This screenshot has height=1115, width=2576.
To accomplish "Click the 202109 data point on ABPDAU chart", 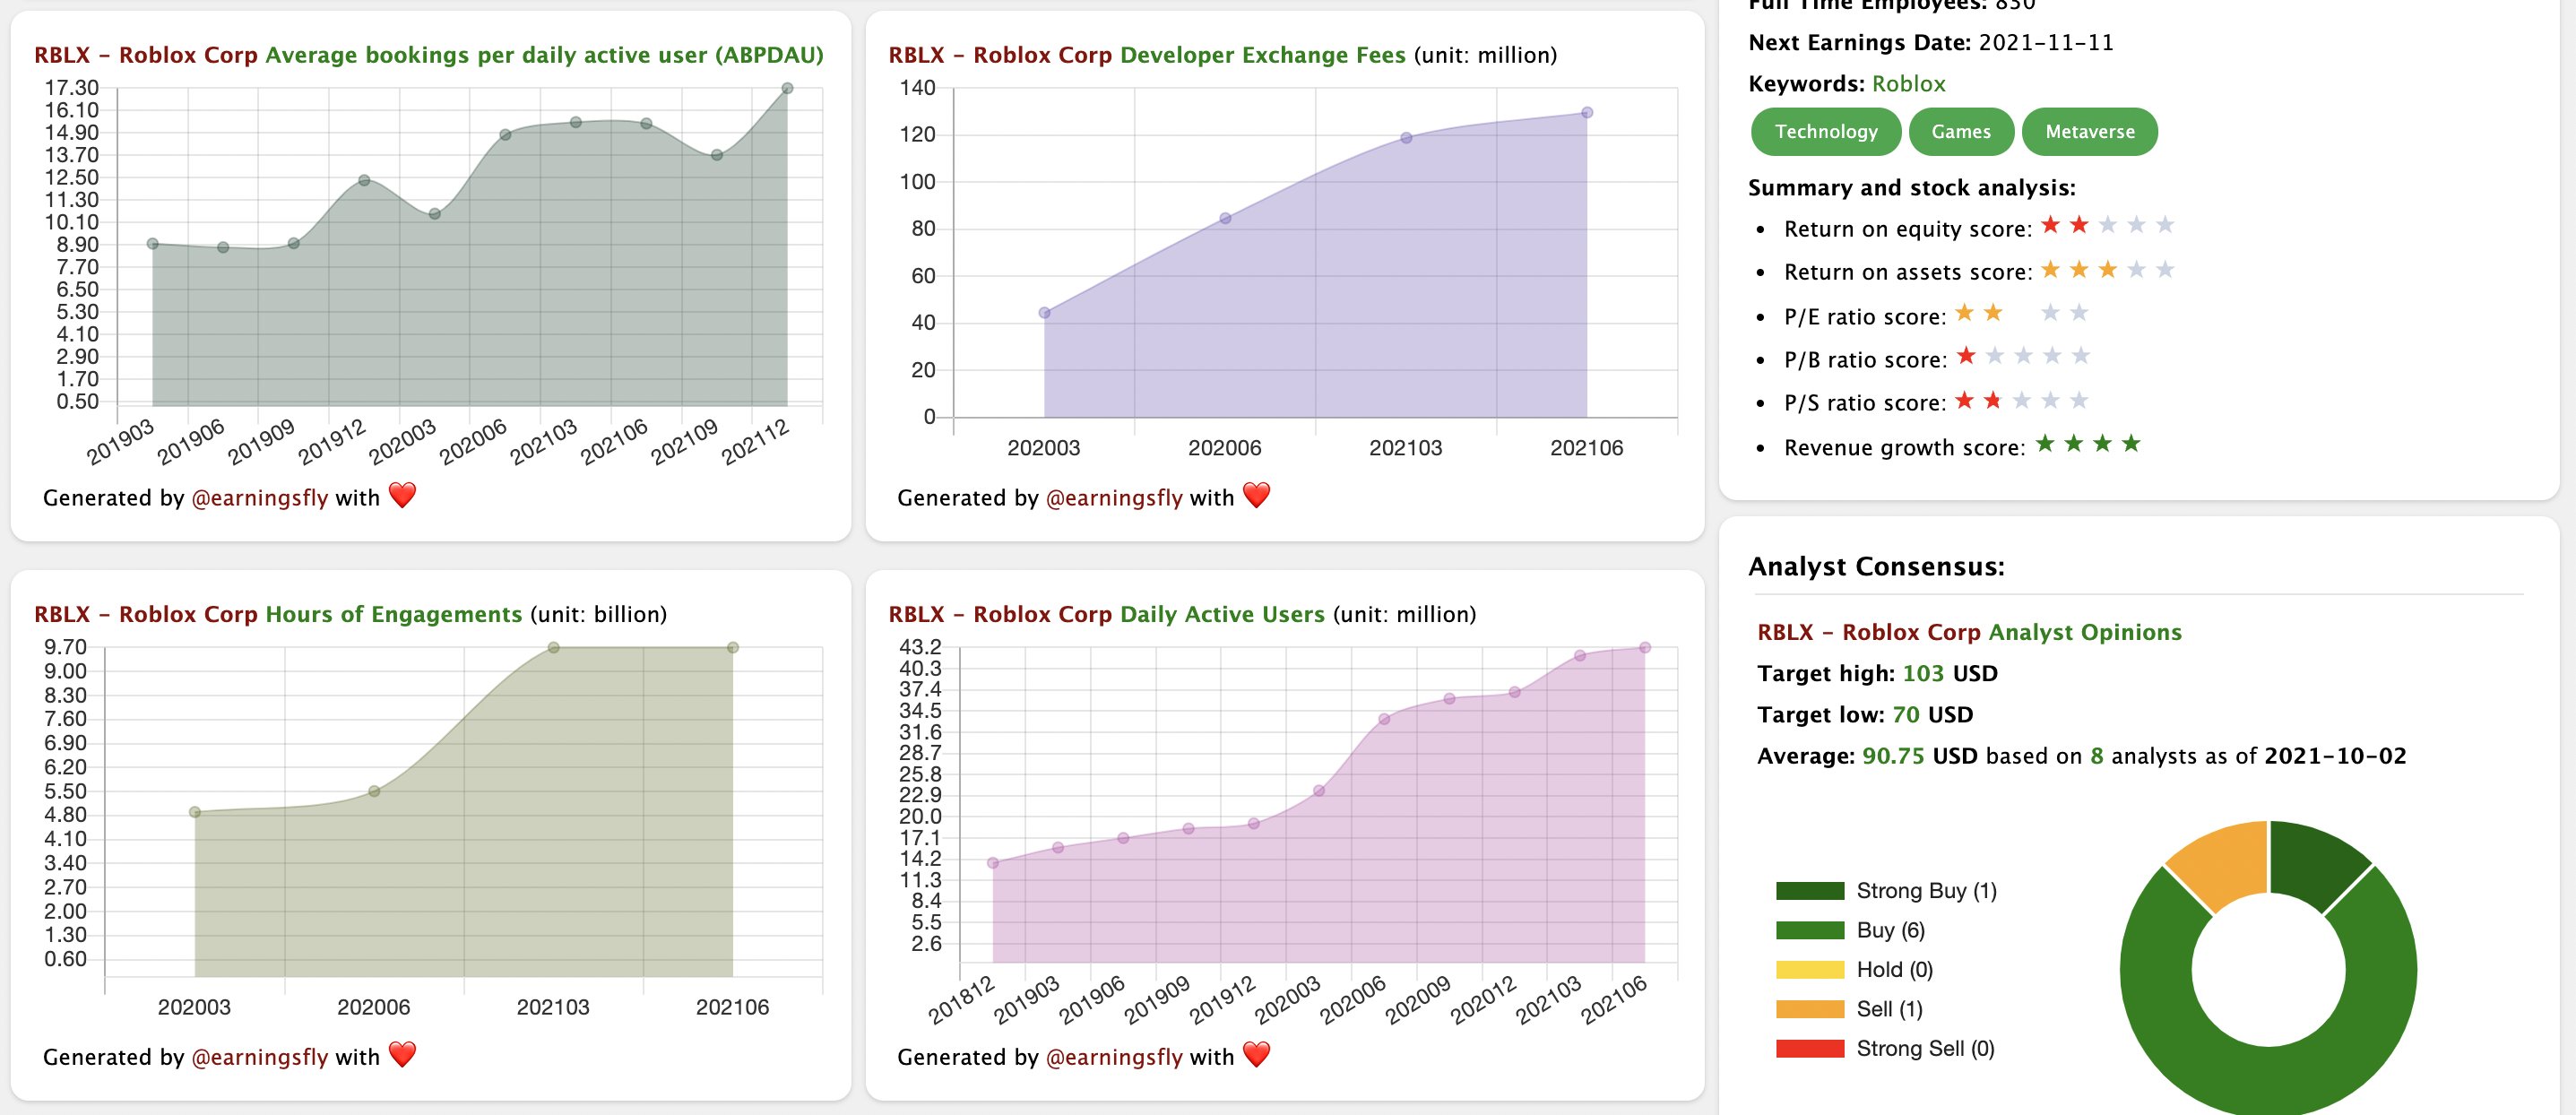I will pos(717,155).
